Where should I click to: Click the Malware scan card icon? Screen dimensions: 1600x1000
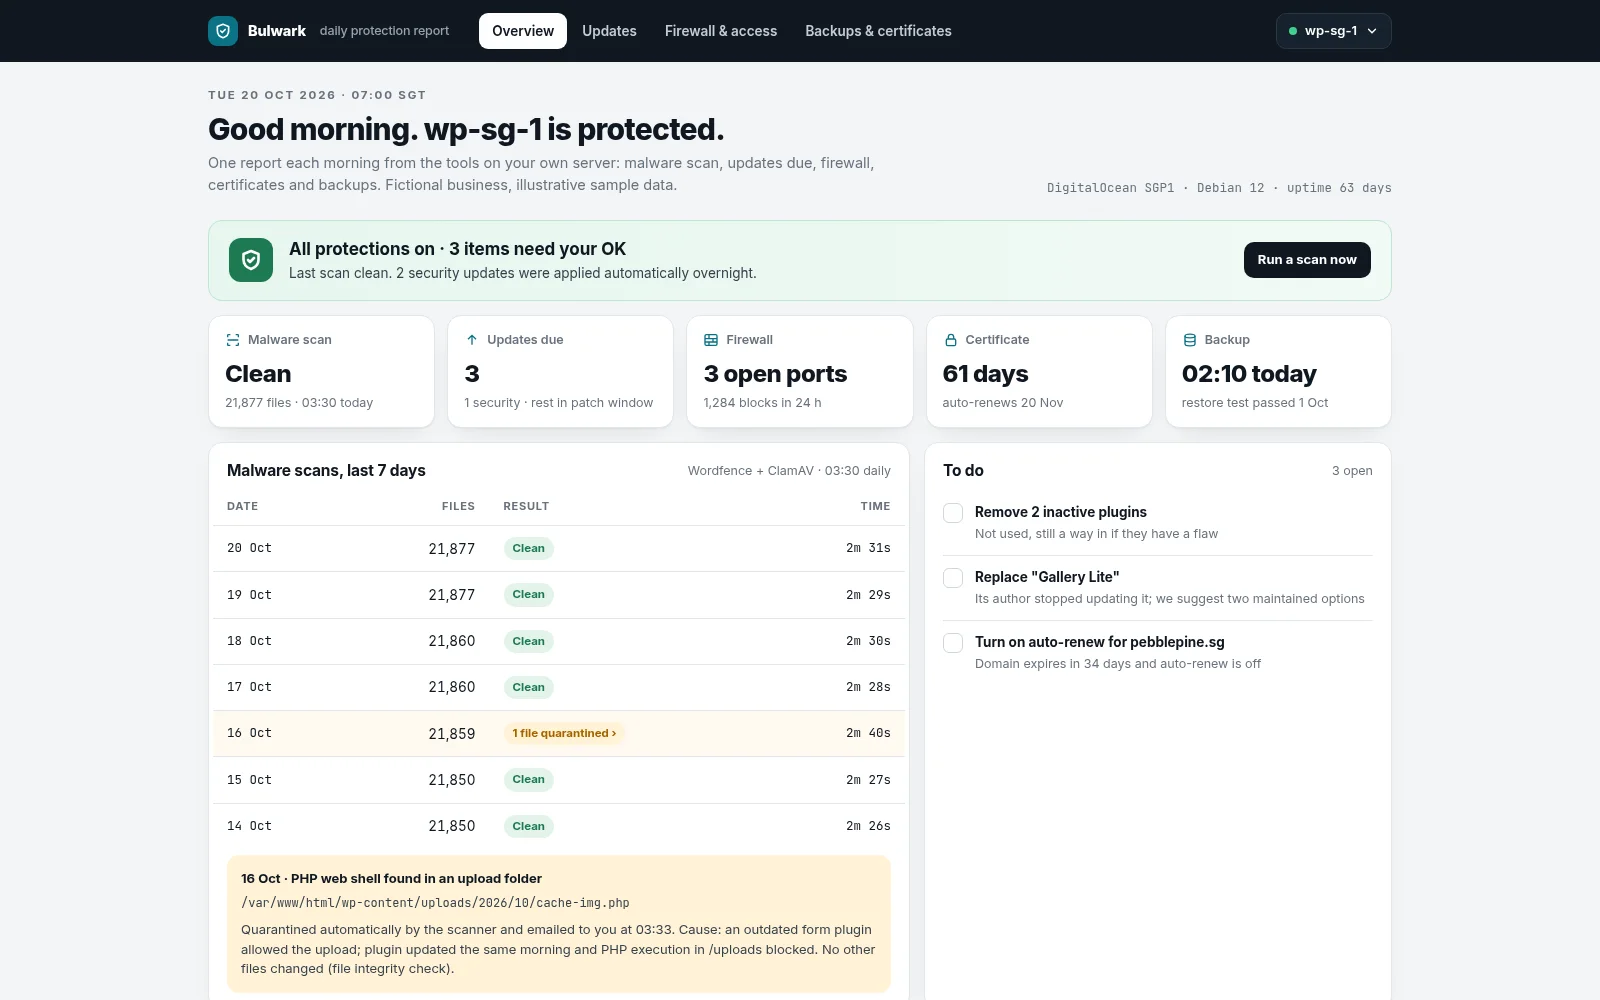tap(233, 340)
